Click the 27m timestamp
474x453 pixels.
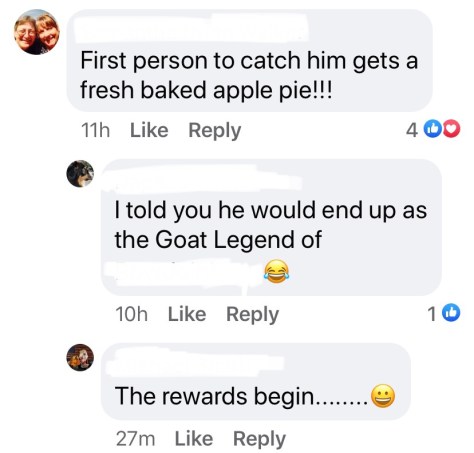[x=135, y=439]
